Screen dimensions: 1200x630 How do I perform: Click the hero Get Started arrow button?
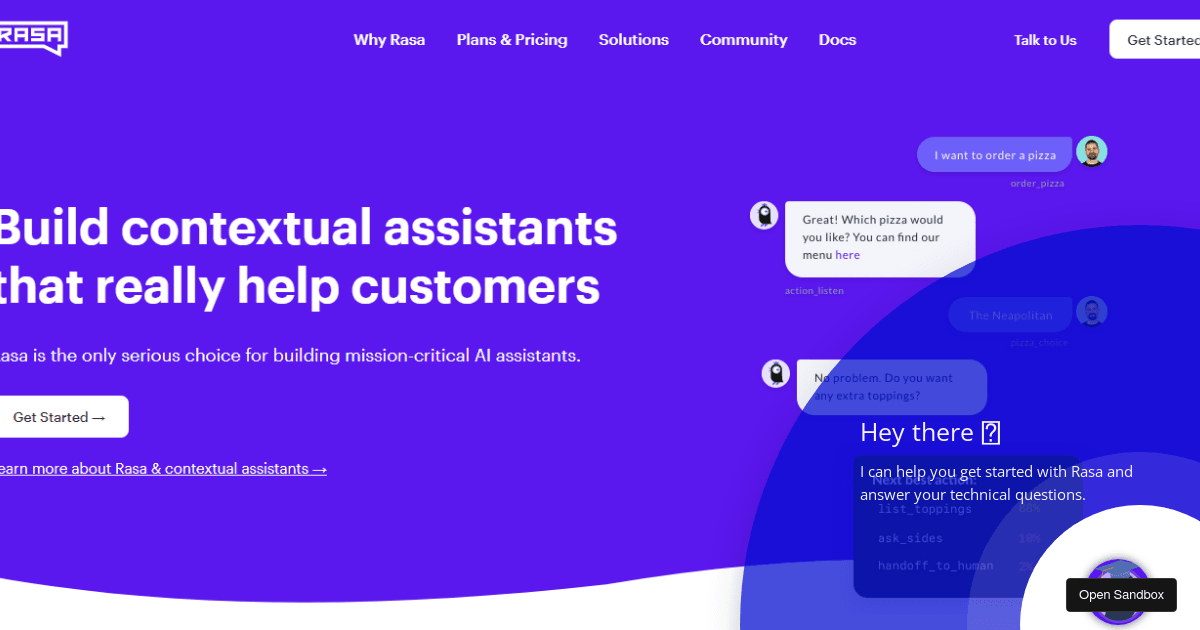point(60,417)
